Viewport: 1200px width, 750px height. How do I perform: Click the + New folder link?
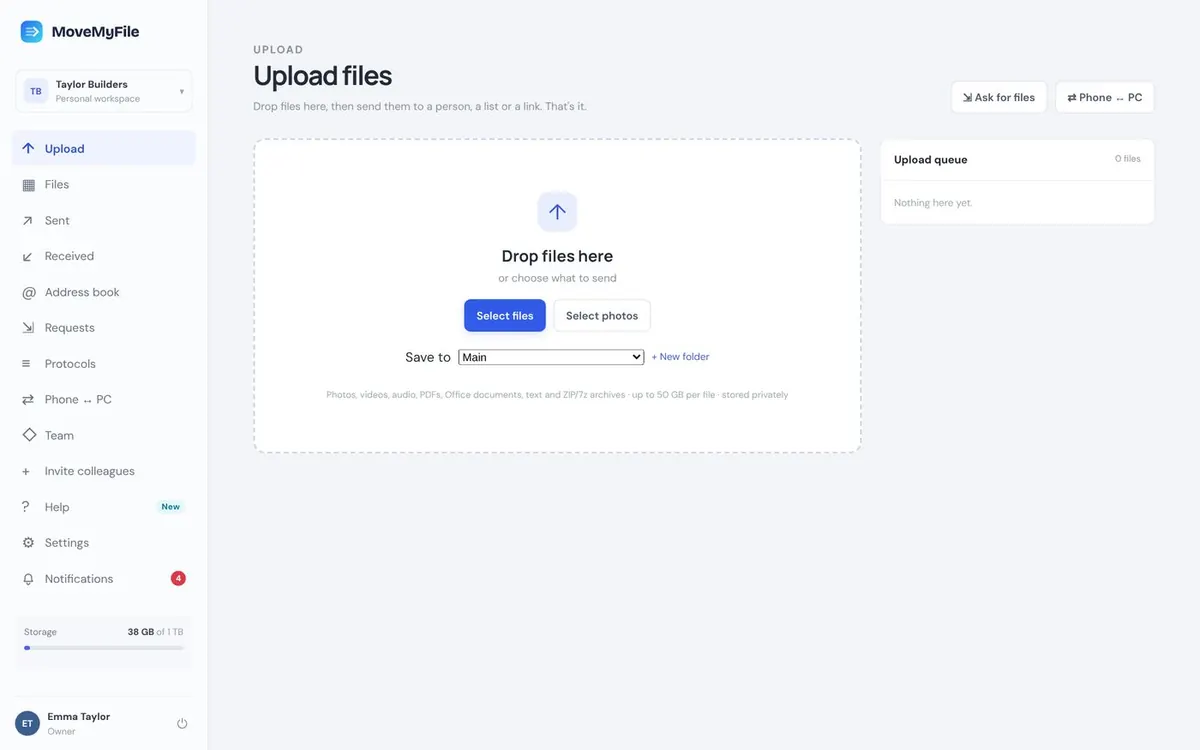[680, 357]
